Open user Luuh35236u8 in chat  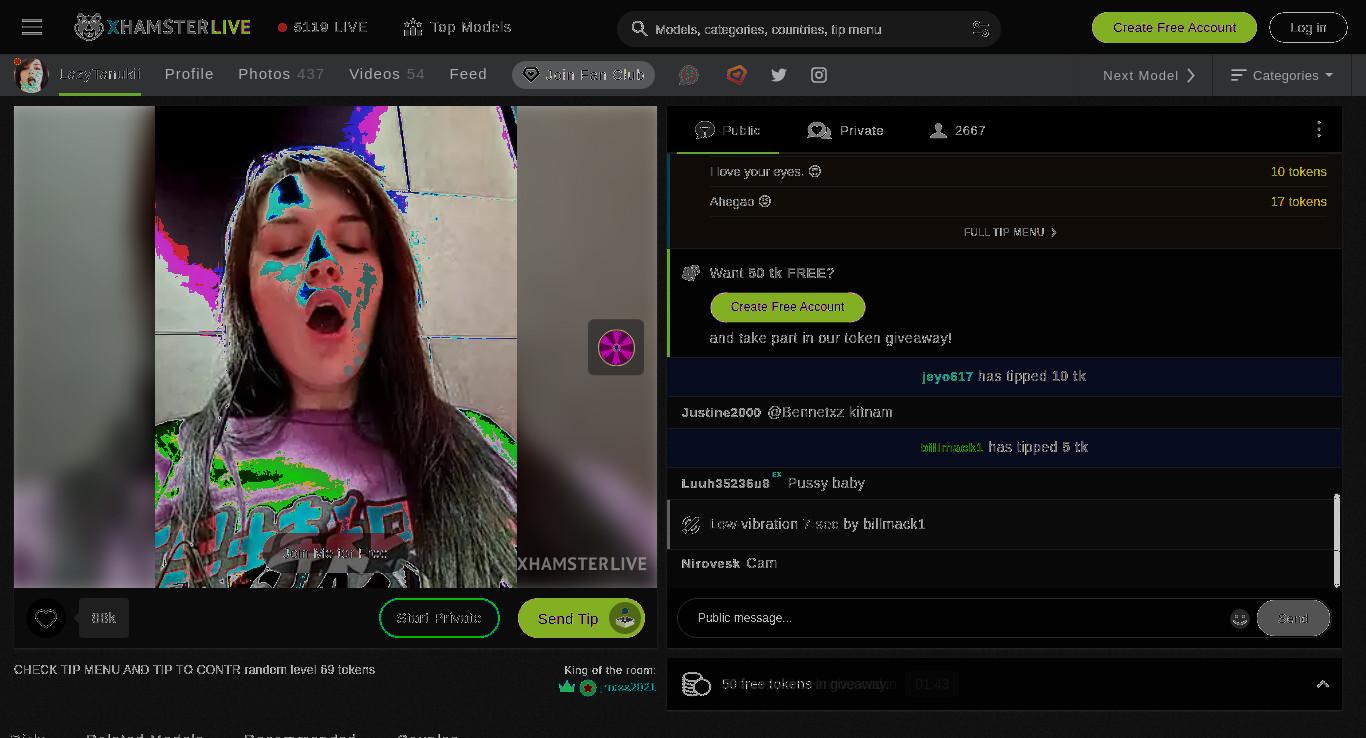pyautogui.click(x=725, y=484)
